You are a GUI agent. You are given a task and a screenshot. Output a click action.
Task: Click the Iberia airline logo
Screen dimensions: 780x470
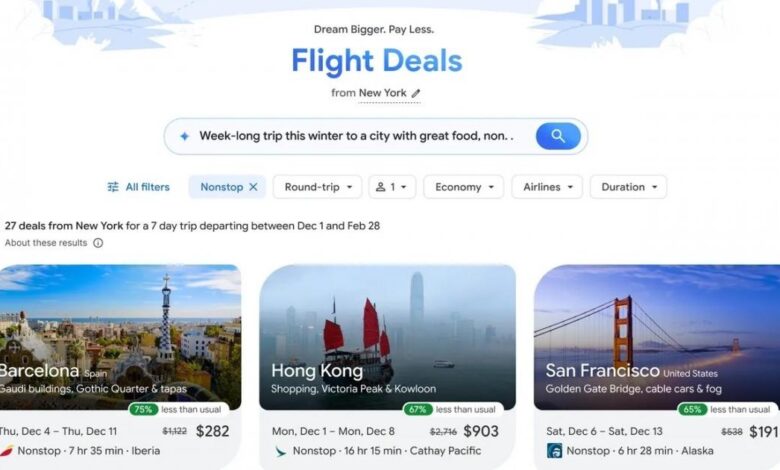click(x=6, y=451)
